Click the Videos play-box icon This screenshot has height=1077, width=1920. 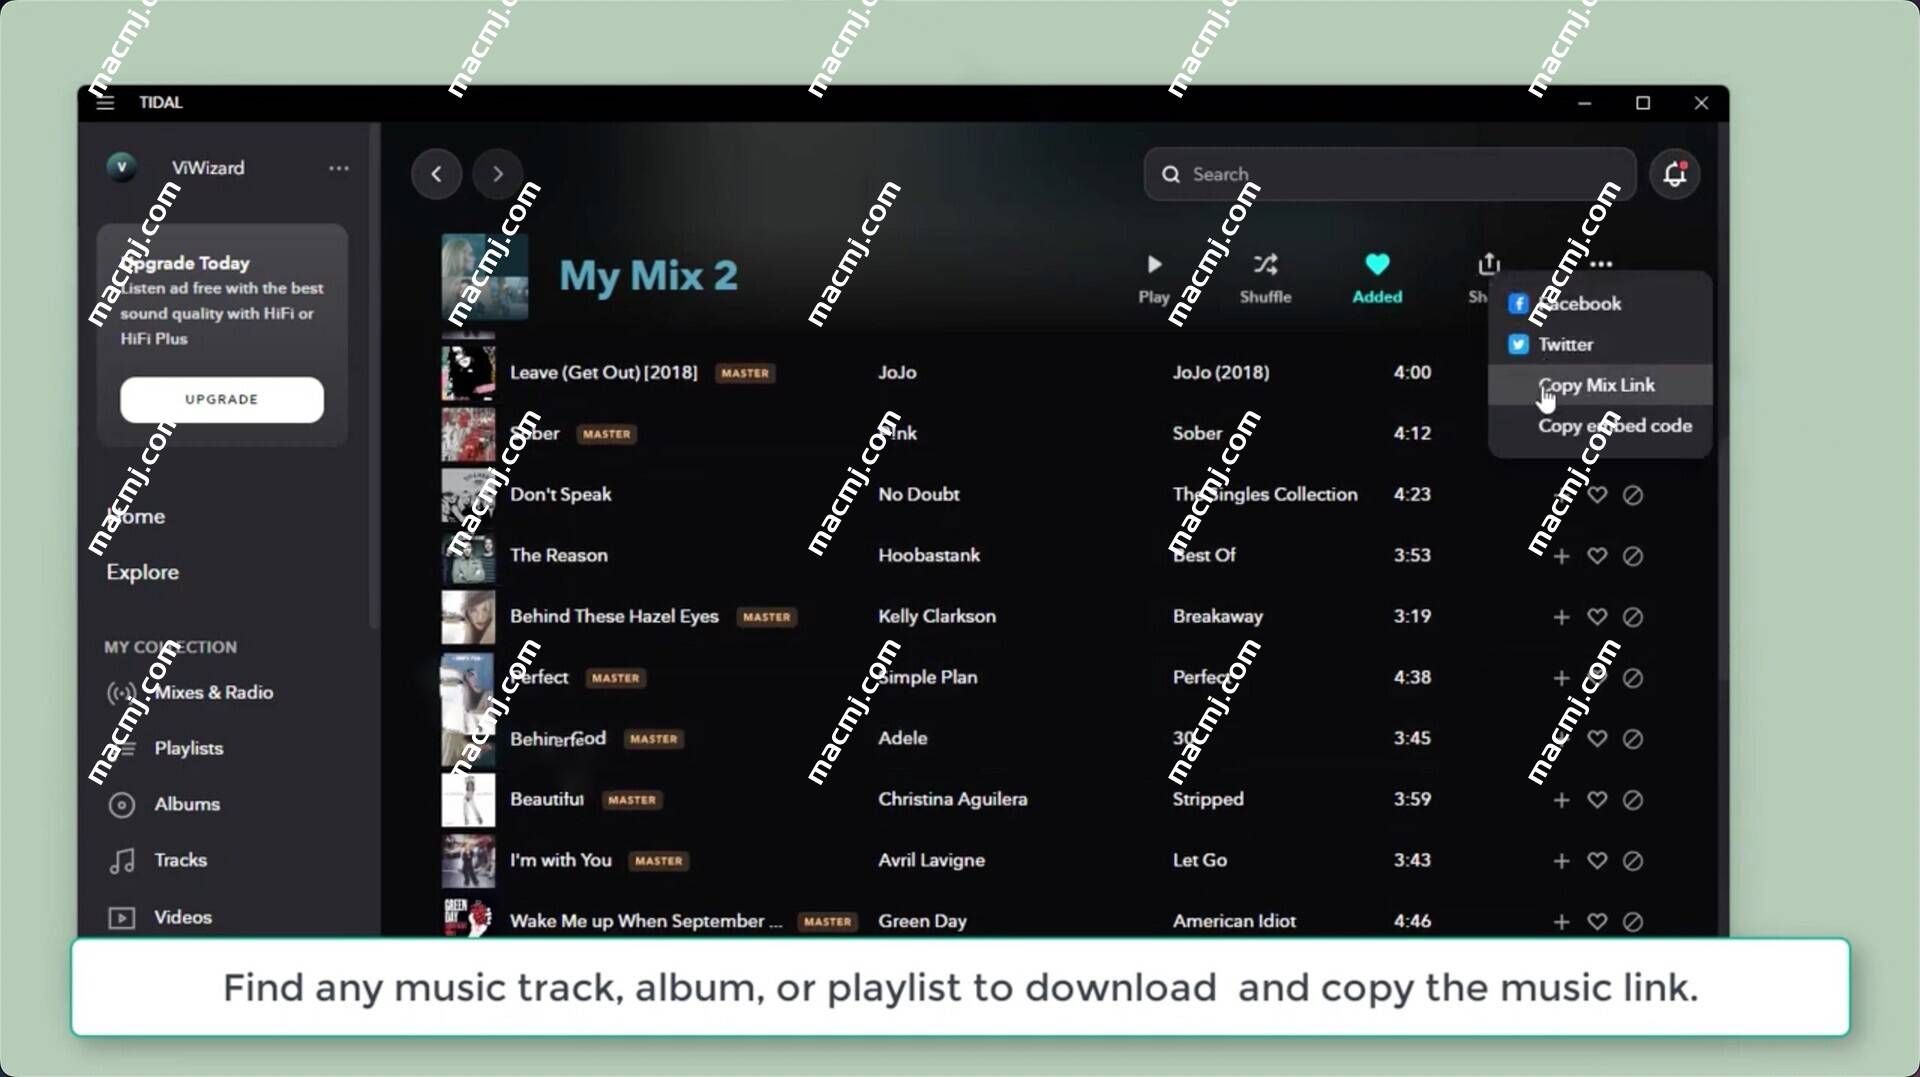point(121,918)
